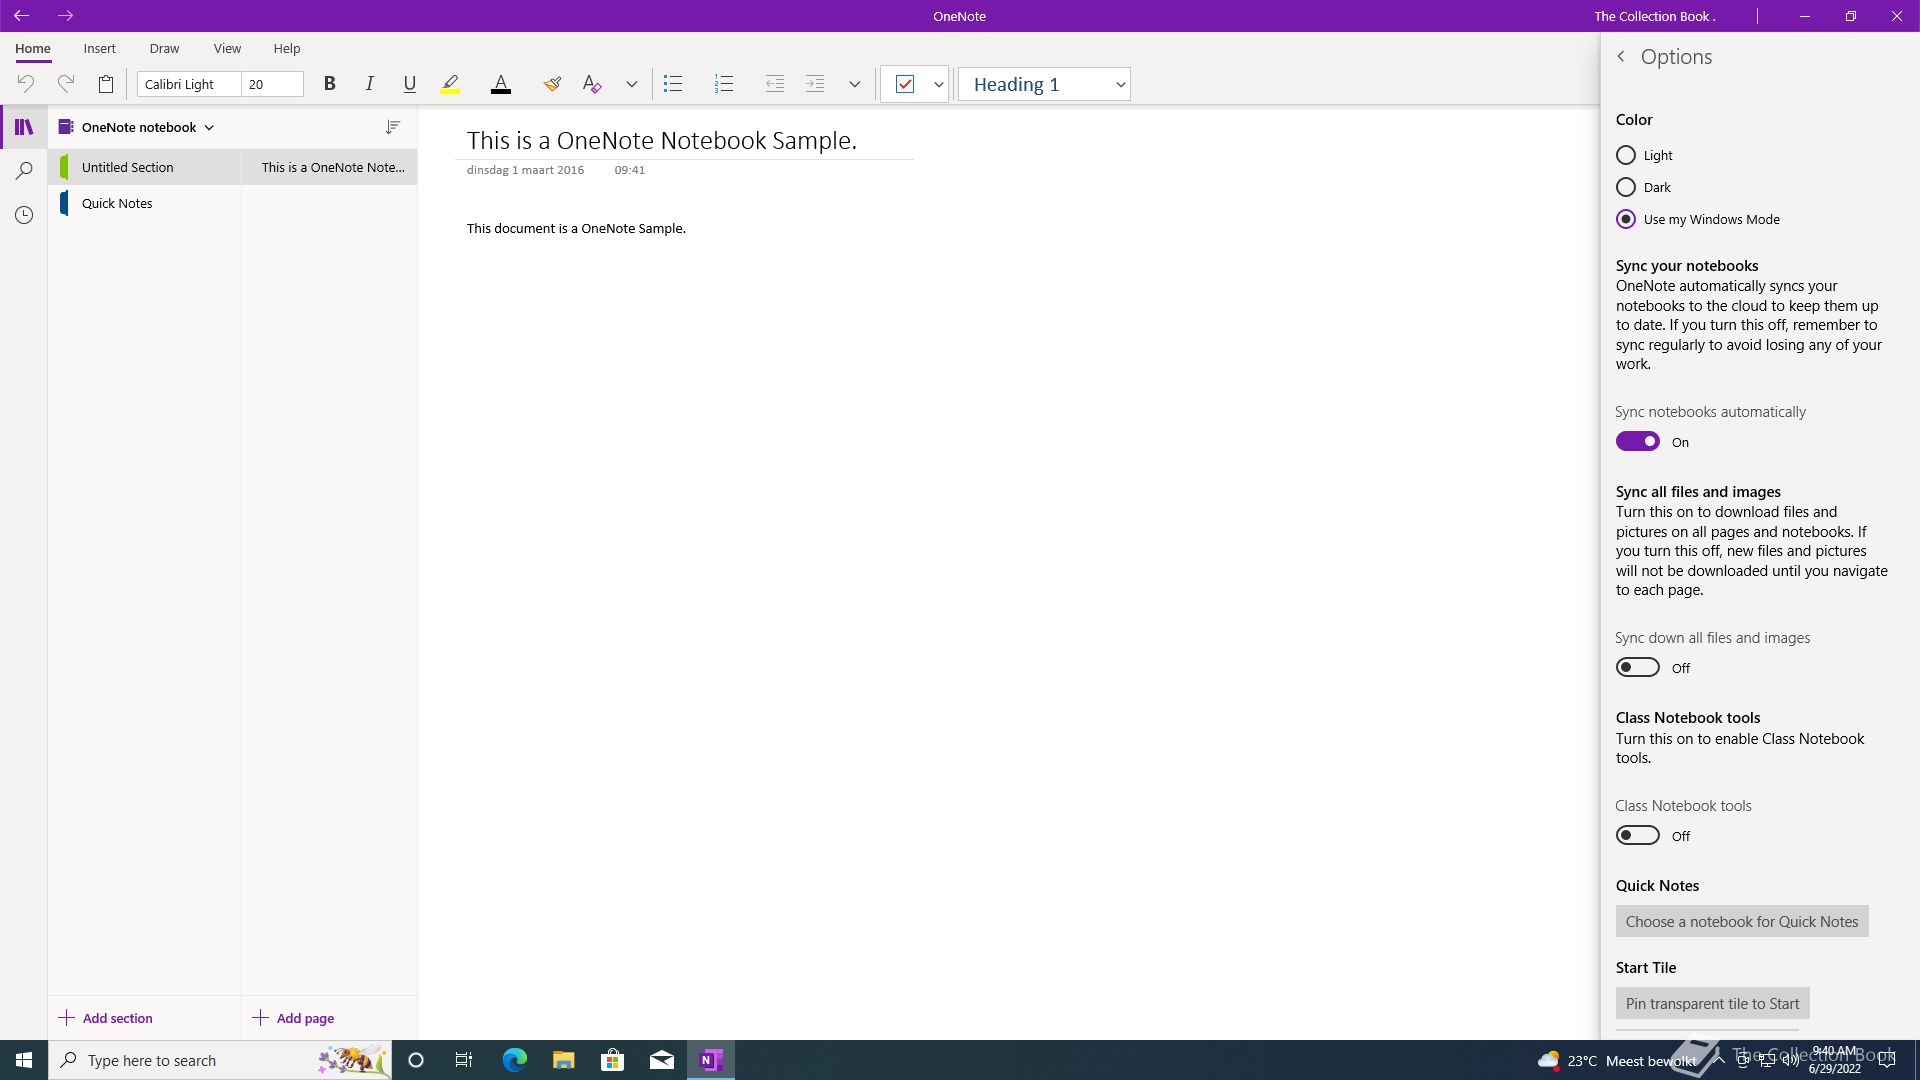The height and width of the screenshot is (1080, 1920).
Task: Click the page title text
Action: coord(662,140)
